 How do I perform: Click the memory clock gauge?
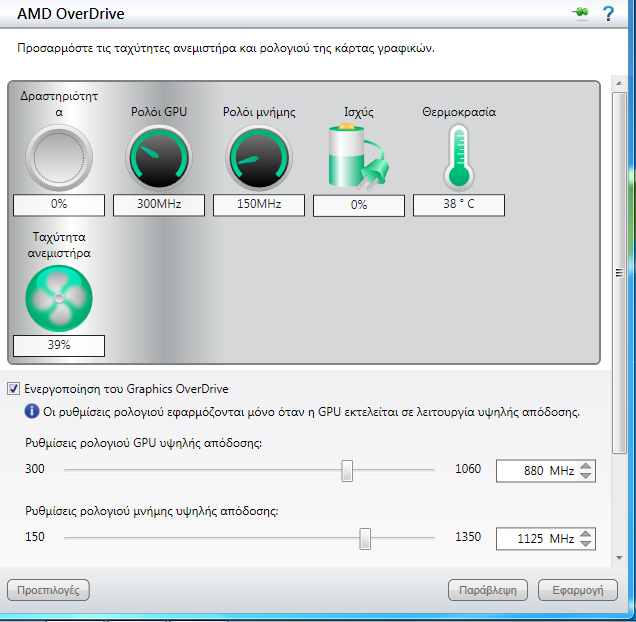(x=259, y=157)
